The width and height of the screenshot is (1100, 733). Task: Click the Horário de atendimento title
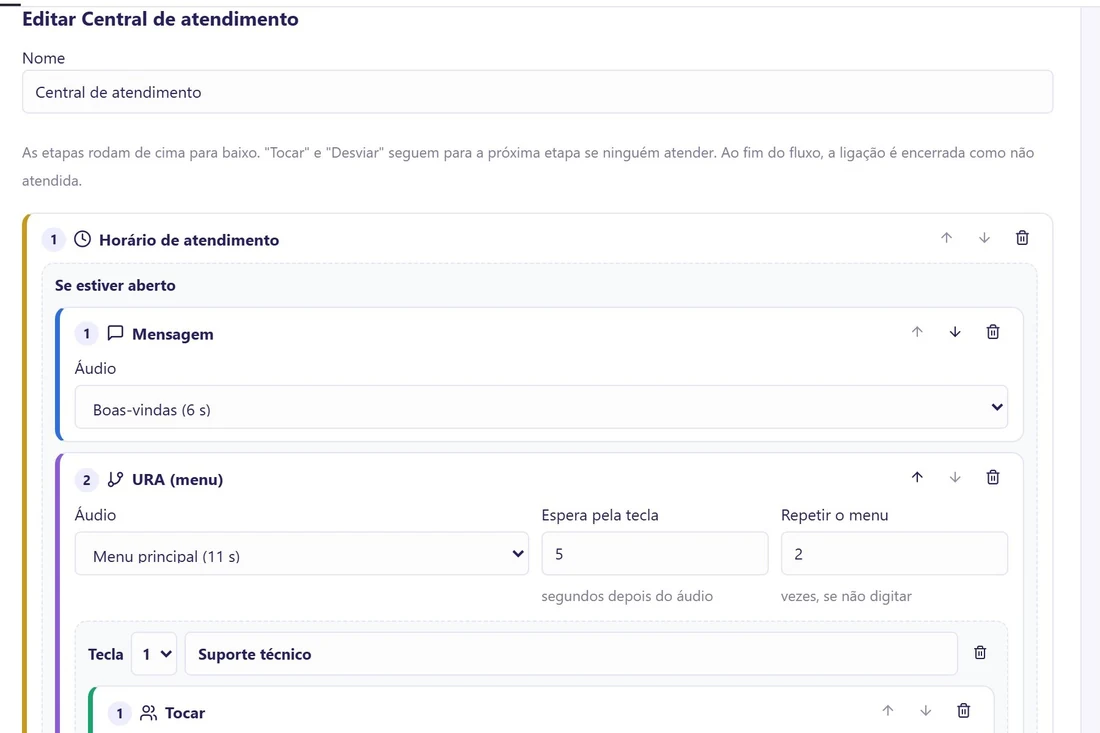click(189, 240)
